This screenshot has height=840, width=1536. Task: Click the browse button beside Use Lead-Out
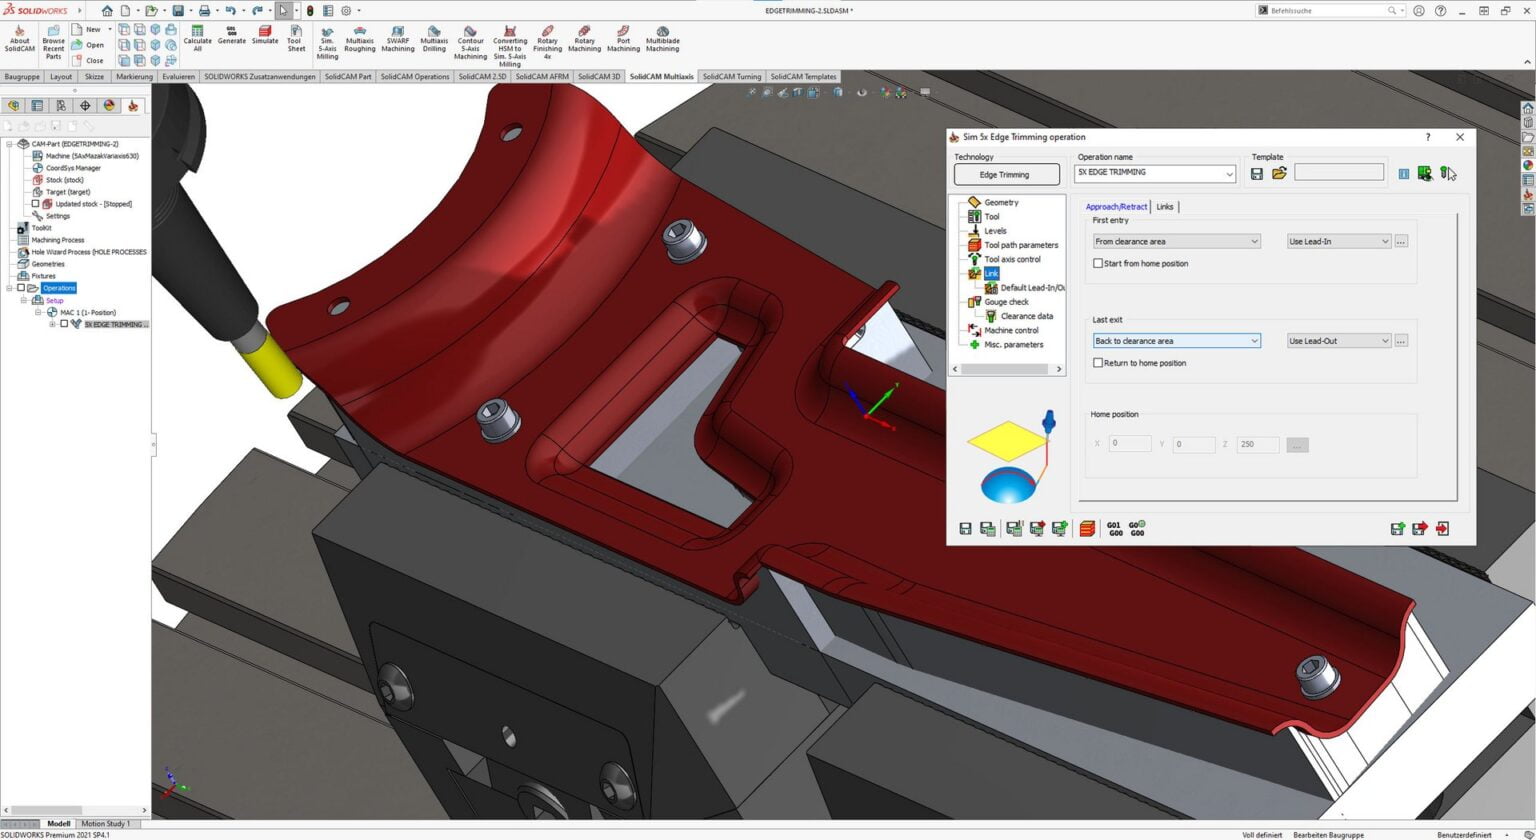(x=1401, y=340)
